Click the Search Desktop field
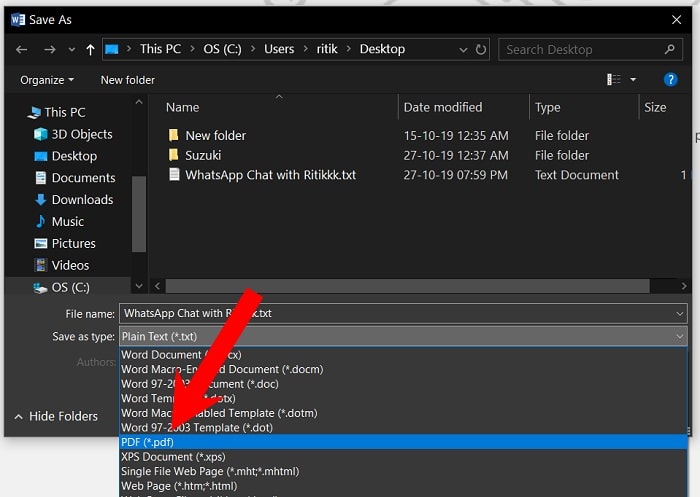The width and height of the screenshot is (700, 497). 590,50
